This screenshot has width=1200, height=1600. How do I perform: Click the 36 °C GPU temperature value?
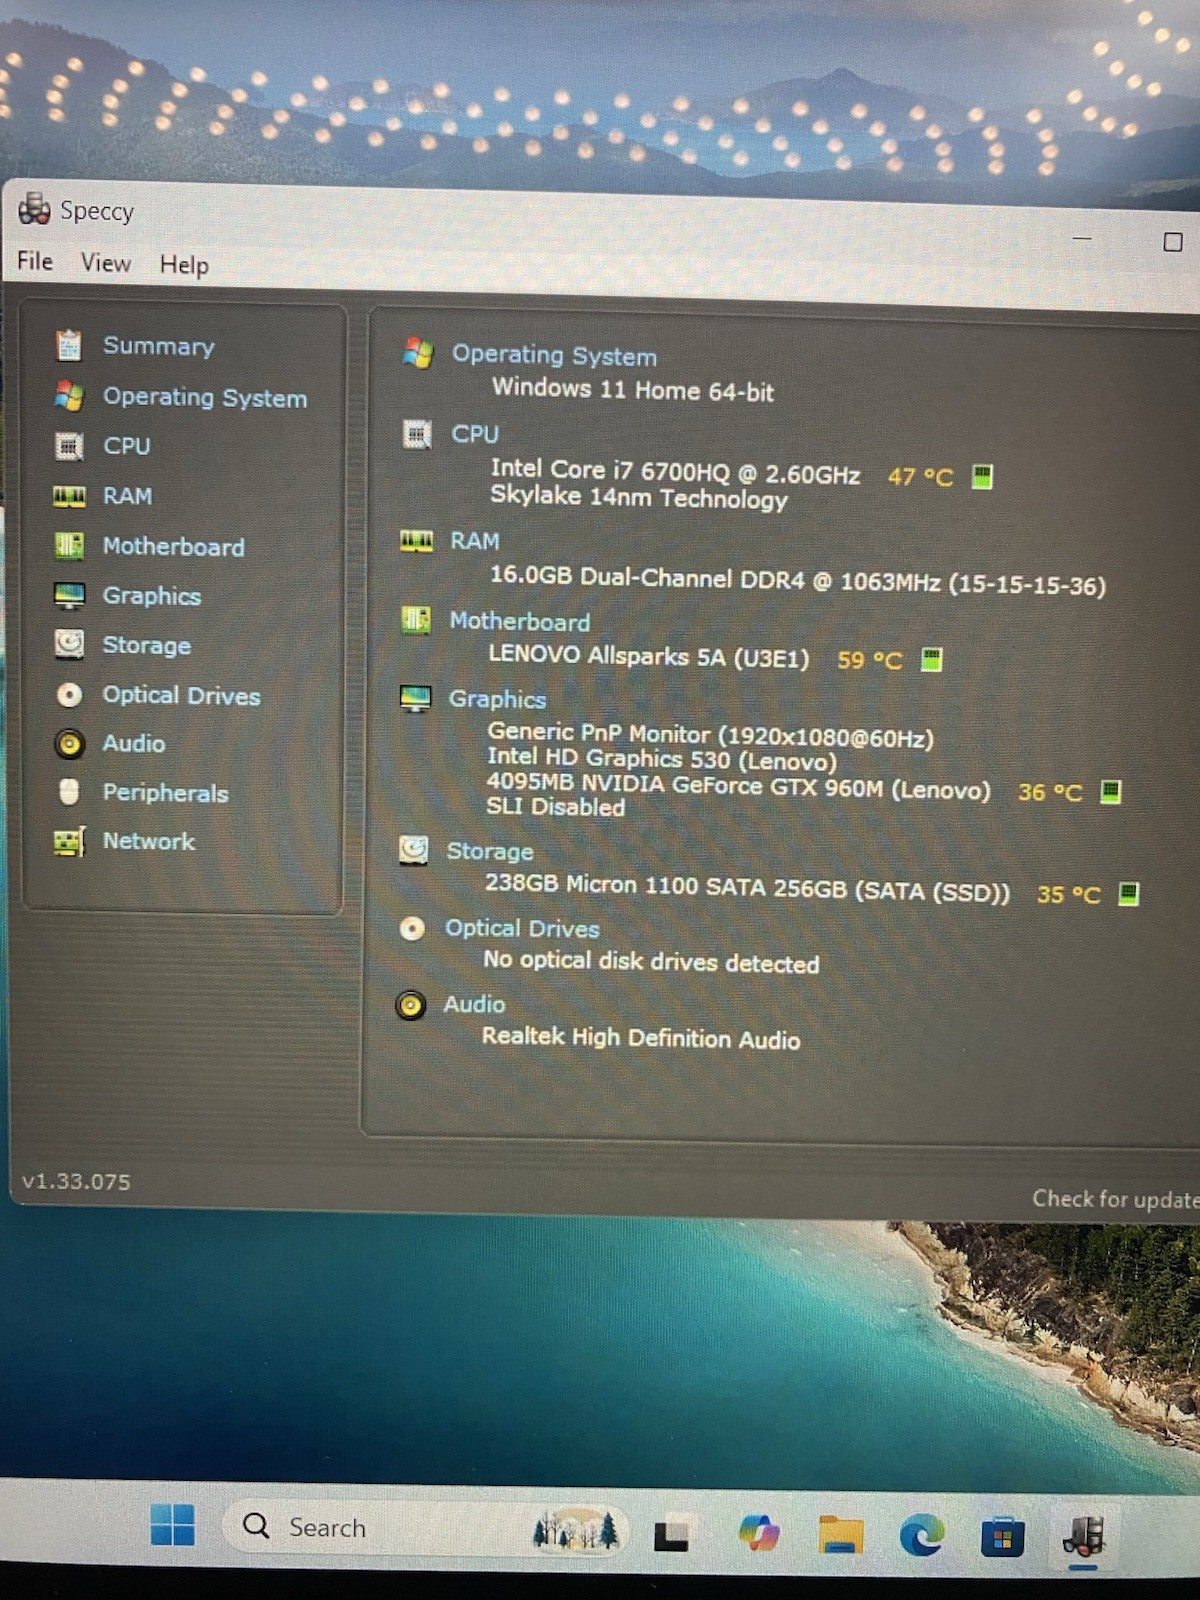[1050, 792]
